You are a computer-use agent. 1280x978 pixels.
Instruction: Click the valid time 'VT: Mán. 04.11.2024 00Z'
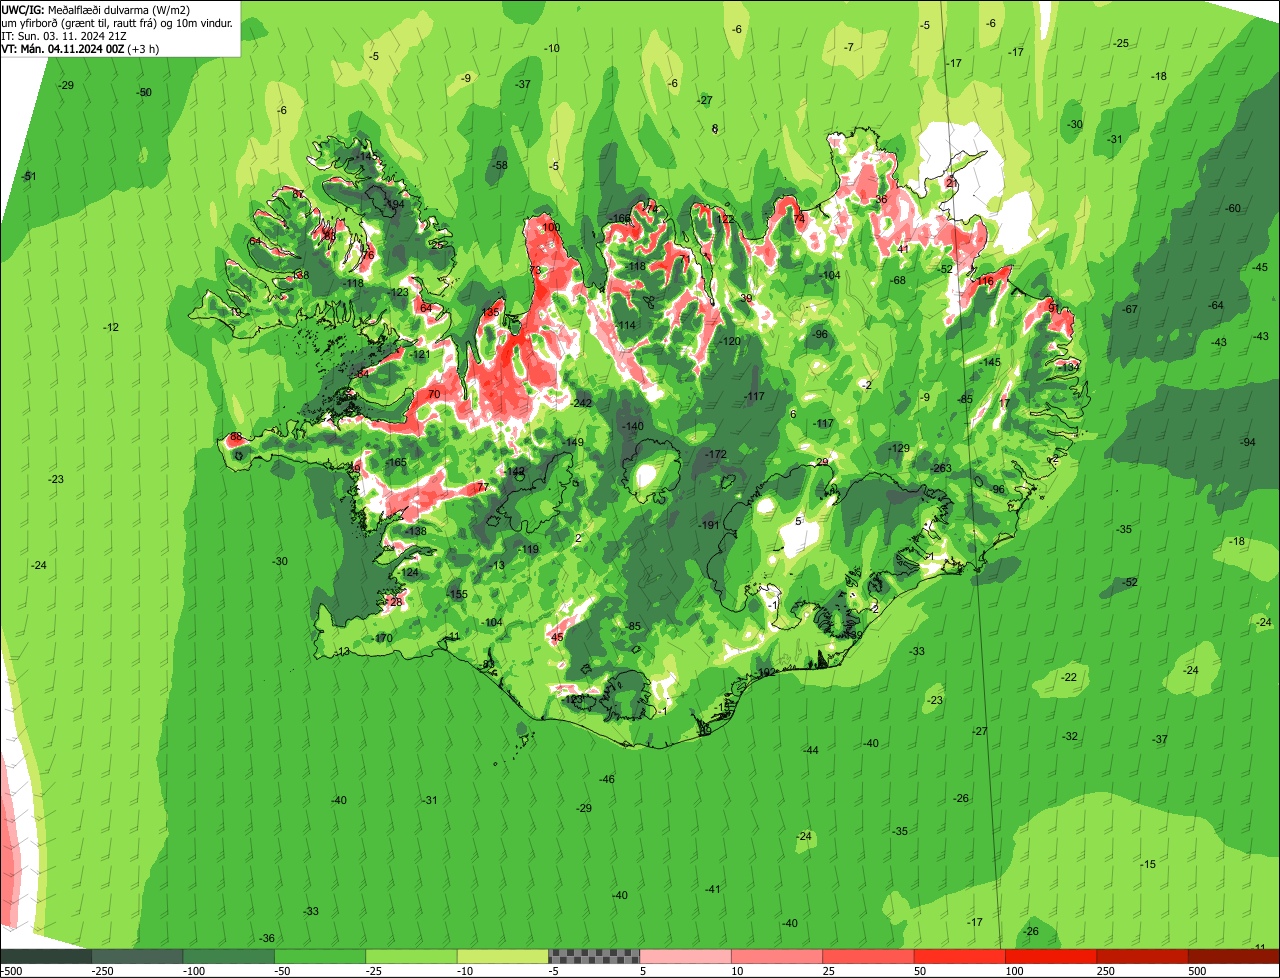tap(63, 48)
